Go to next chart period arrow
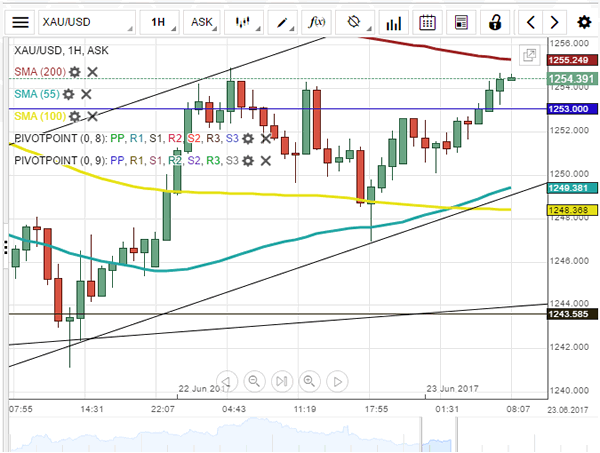Viewport: 600px width, 453px height. tap(556, 21)
